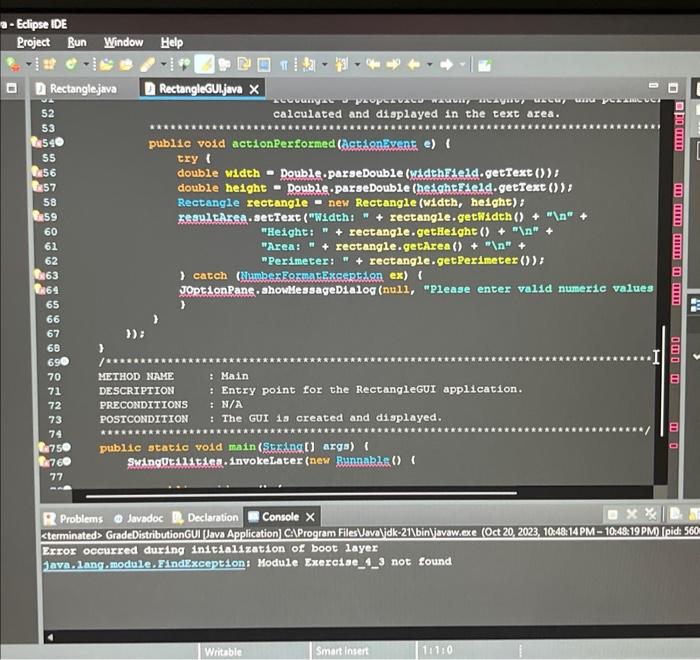Collapse the Main comment block fold at line 69
Screen dimensions: 700x660
[x=65, y=361]
